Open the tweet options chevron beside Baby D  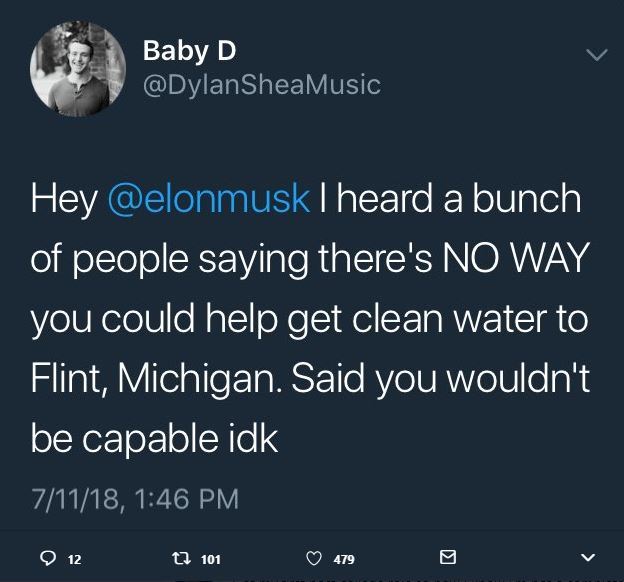pyautogui.click(x=597, y=54)
